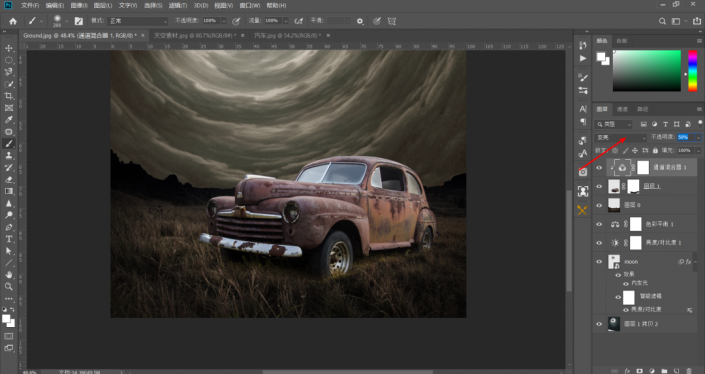Hide the 图层 0 layer
Viewport: 705px width, 374px height.
pos(599,205)
